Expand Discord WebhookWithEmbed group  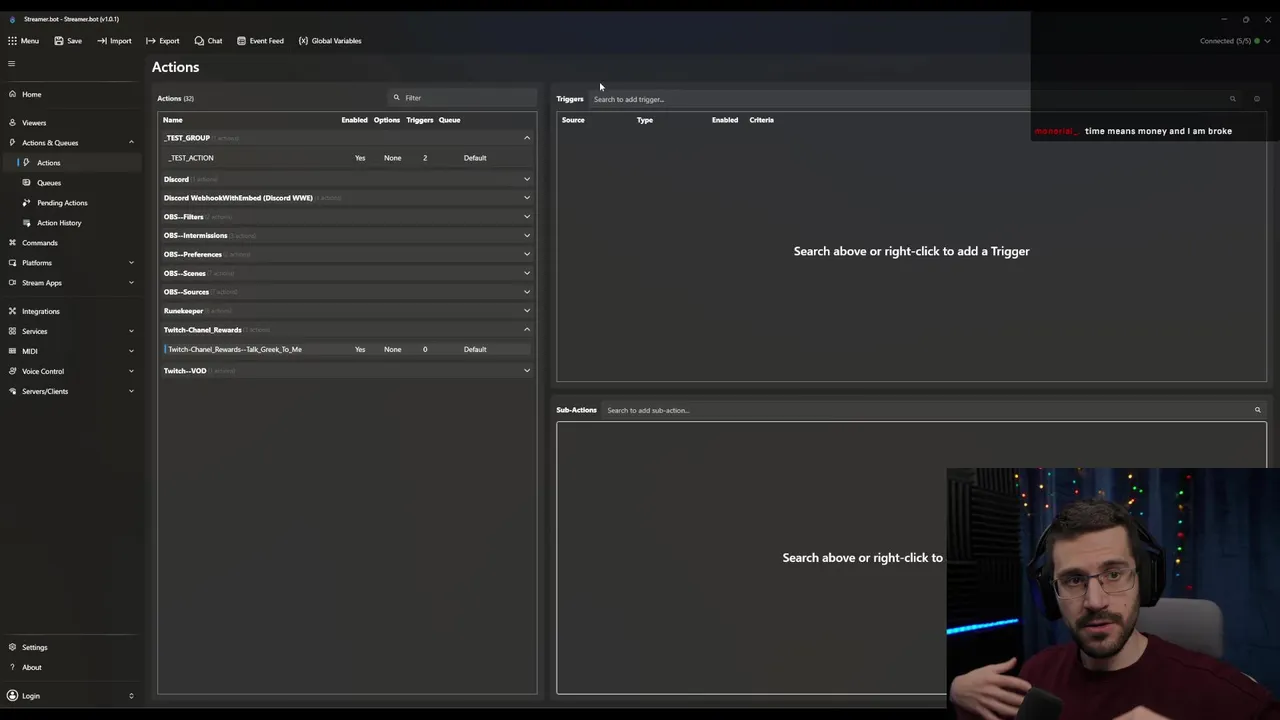pos(527,198)
